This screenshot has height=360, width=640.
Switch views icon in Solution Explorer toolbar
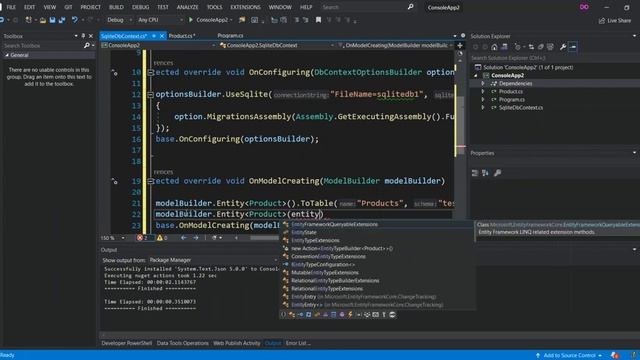point(504,47)
